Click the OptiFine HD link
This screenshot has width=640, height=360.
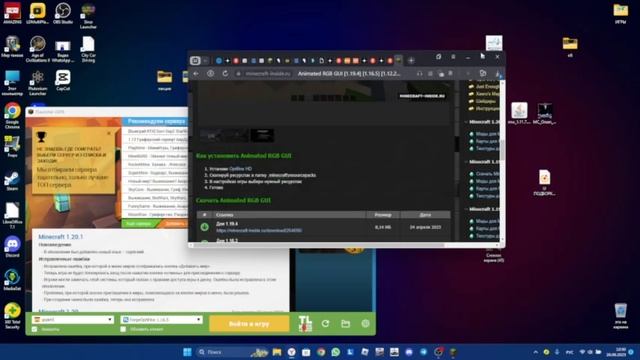(x=240, y=169)
